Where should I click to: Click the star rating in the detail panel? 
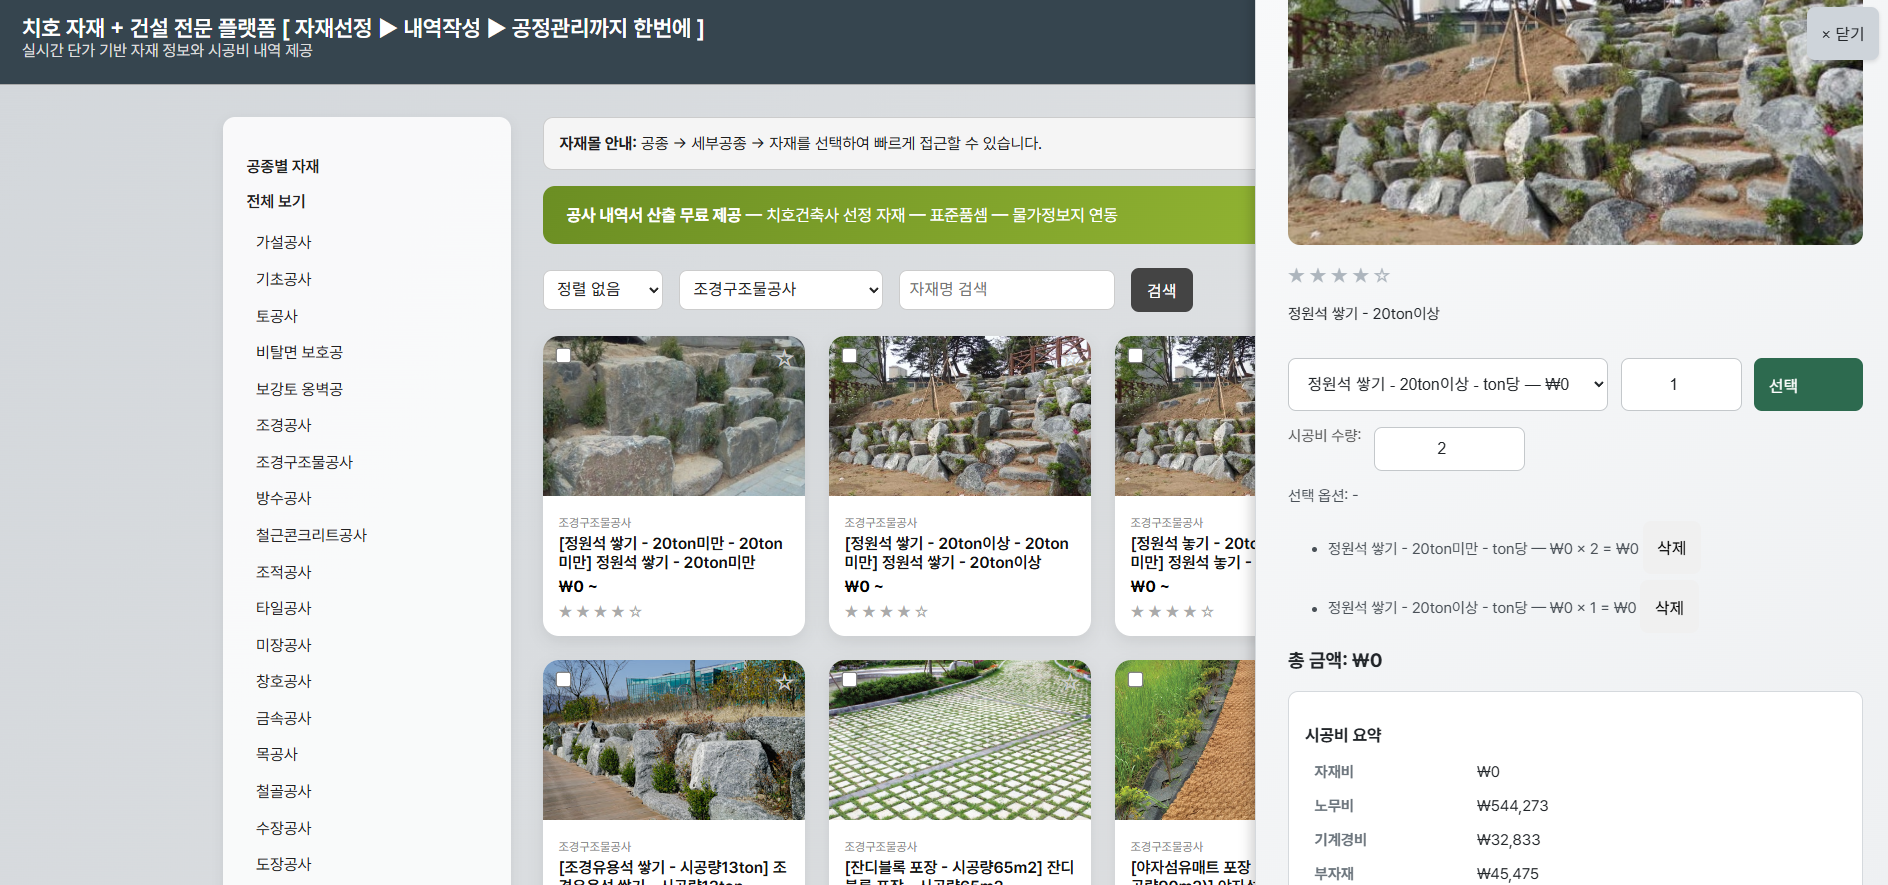[1338, 276]
